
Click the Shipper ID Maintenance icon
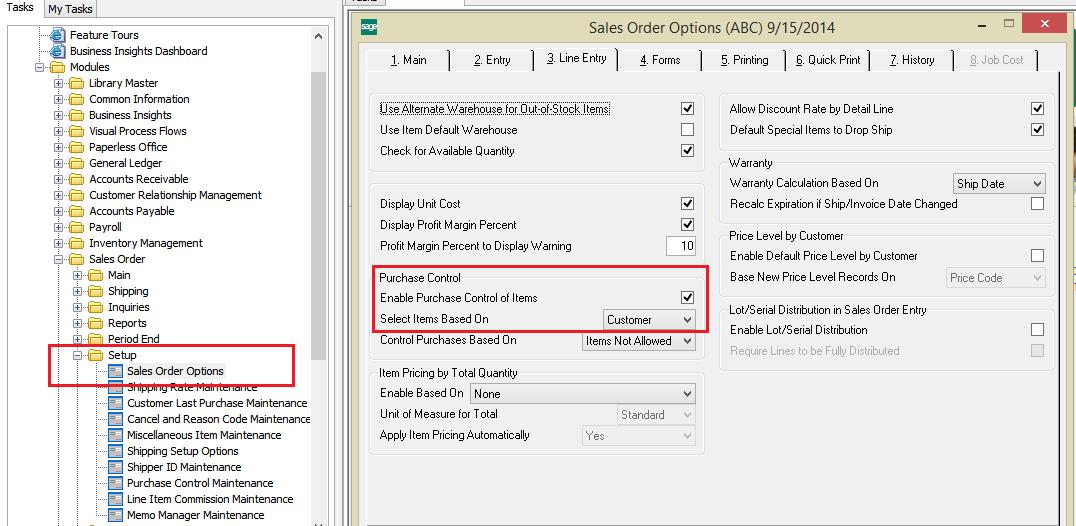click(115, 467)
